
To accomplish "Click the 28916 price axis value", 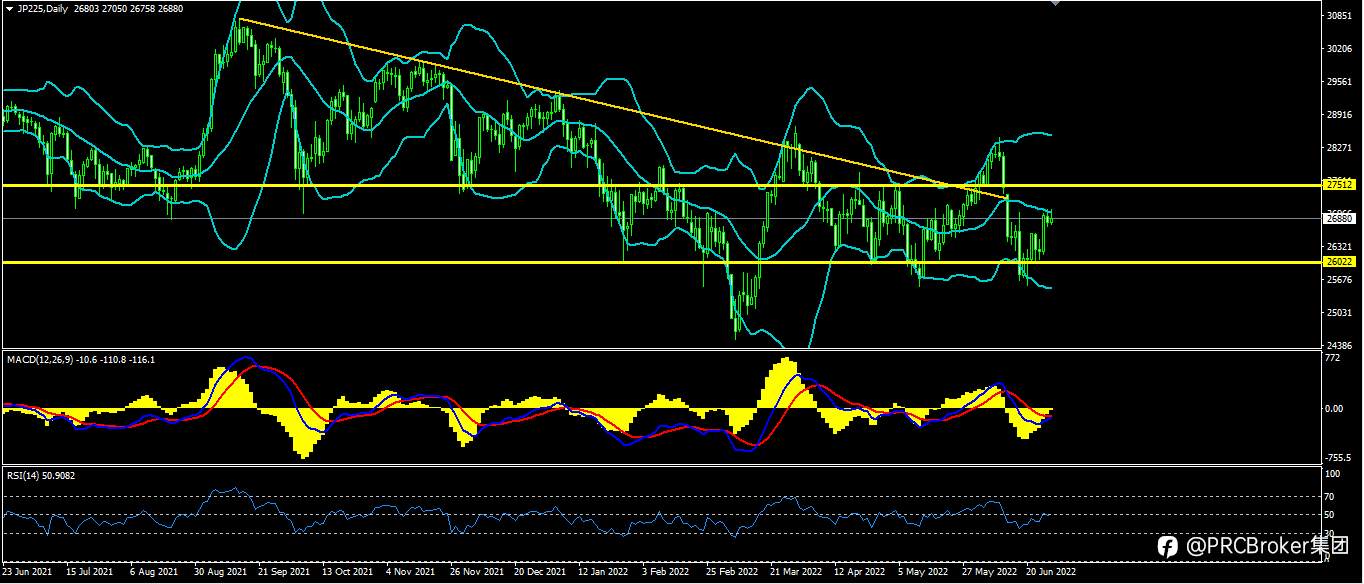I will pyautogui.click(x=1339, y=115).
